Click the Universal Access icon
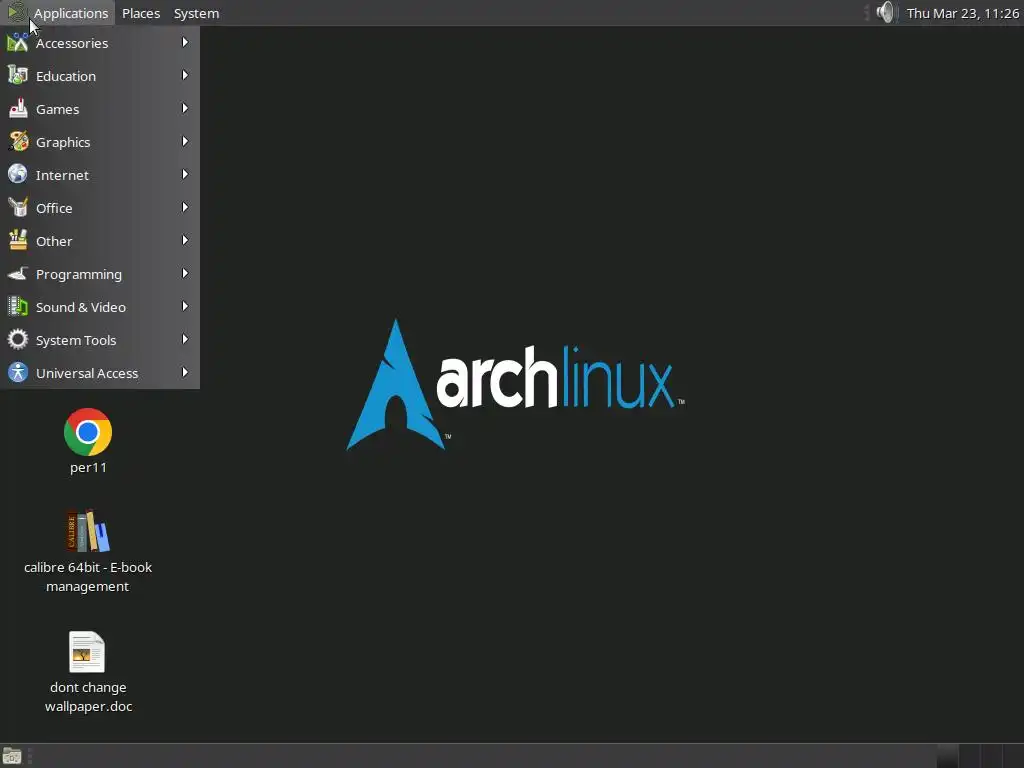1024x768 pixels. [18, 372]
